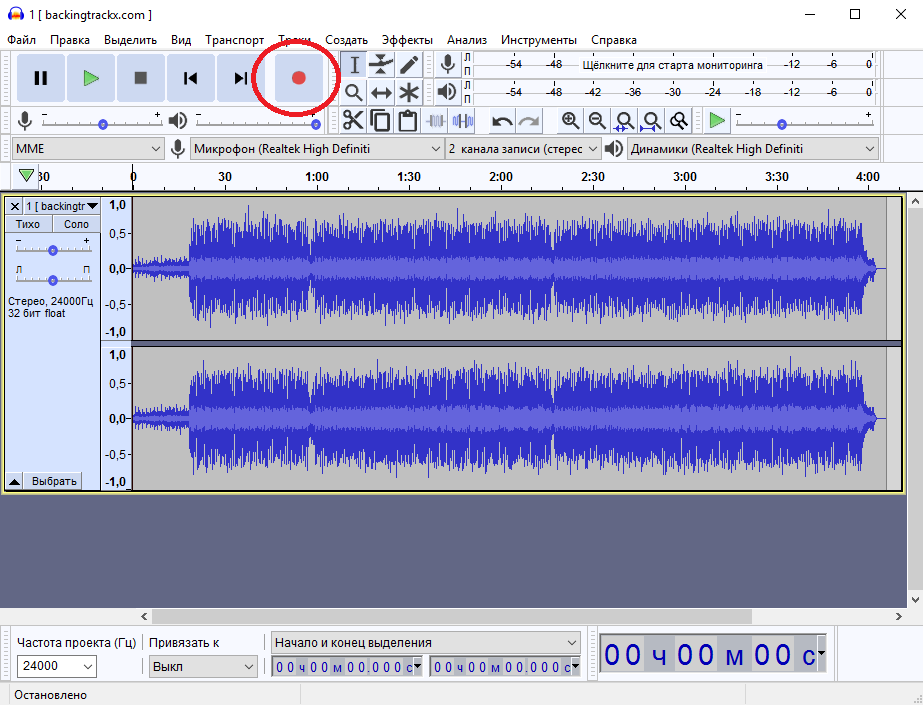Open audio position time format arrow
This screenshot has height=705, width=923.
click(x=821, y=653)
